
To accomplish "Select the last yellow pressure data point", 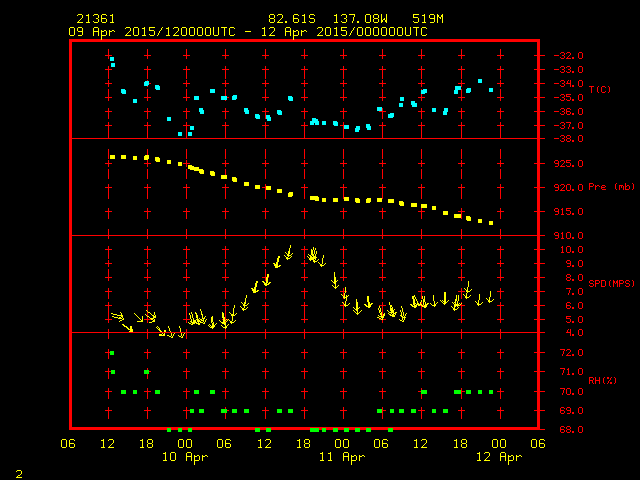I will [x=492, y=223].
